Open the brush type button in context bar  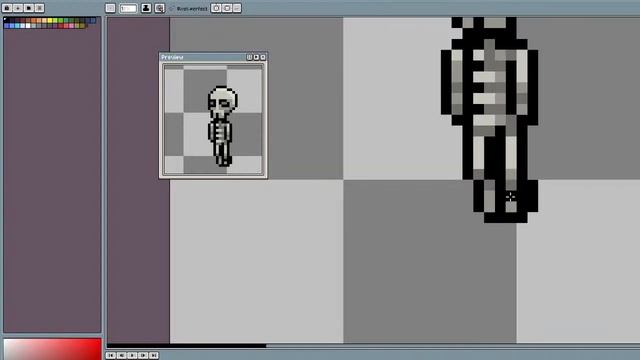(x=110, y=8)
